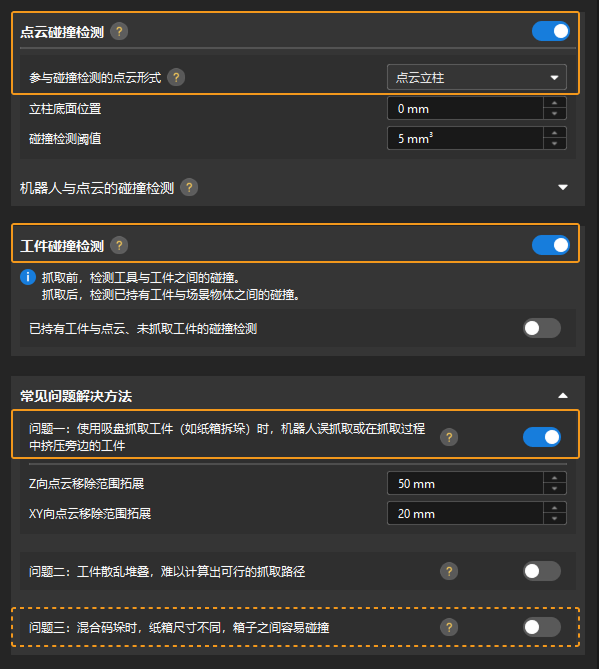Open help icon for 问题三
Screen dimensions: 599x669
point(449,627)
